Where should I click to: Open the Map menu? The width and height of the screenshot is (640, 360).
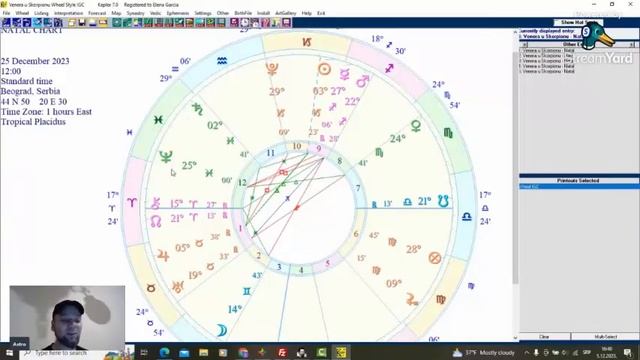(116, 13)
